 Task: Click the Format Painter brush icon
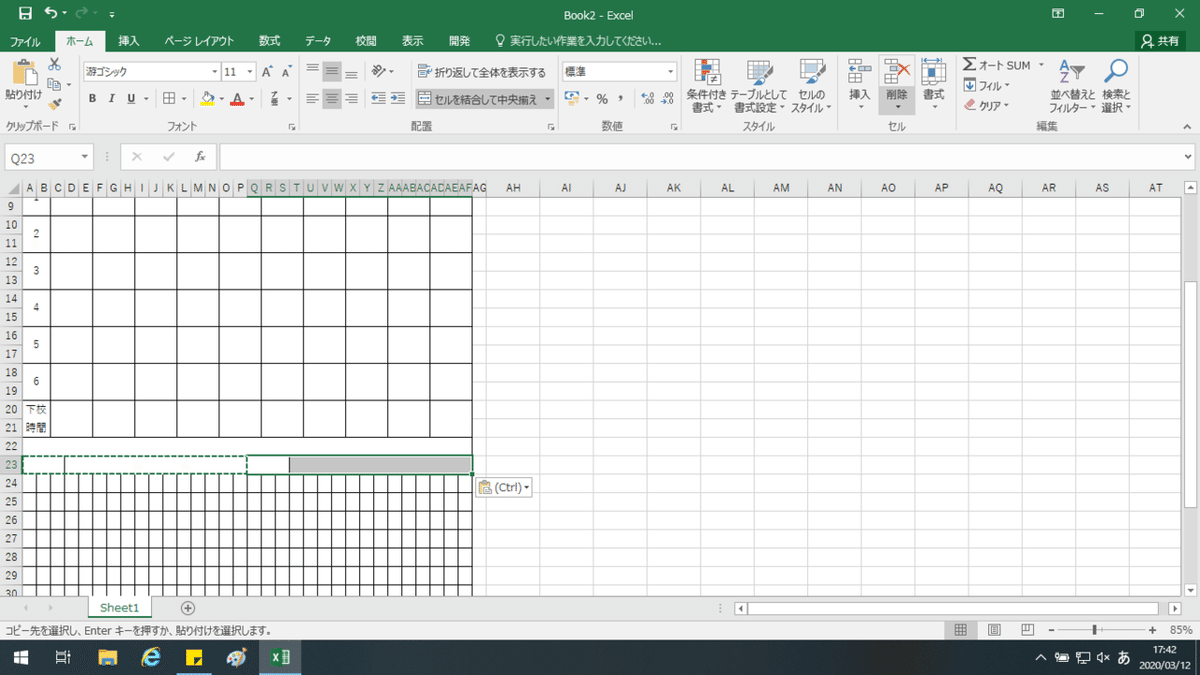click(x=54, y=102)
